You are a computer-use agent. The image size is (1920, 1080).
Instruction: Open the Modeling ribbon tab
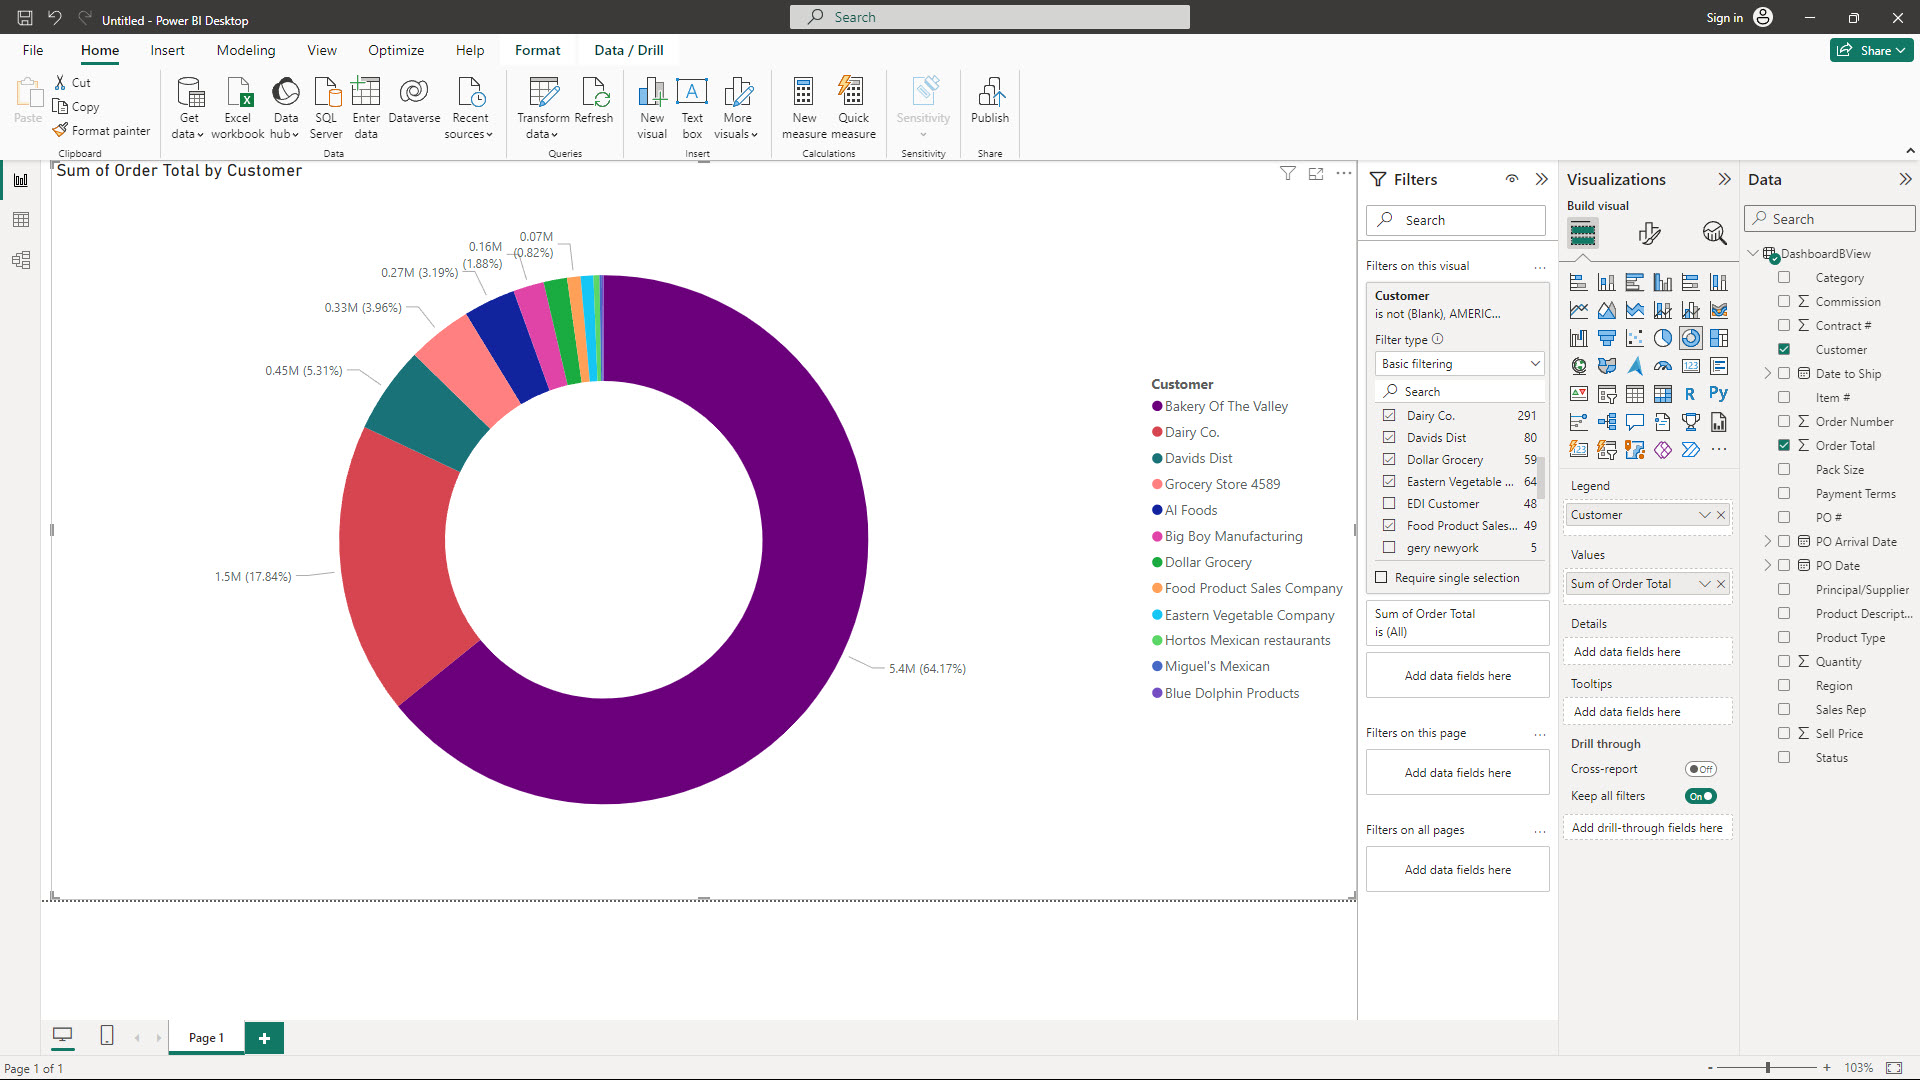pos(245,50)
